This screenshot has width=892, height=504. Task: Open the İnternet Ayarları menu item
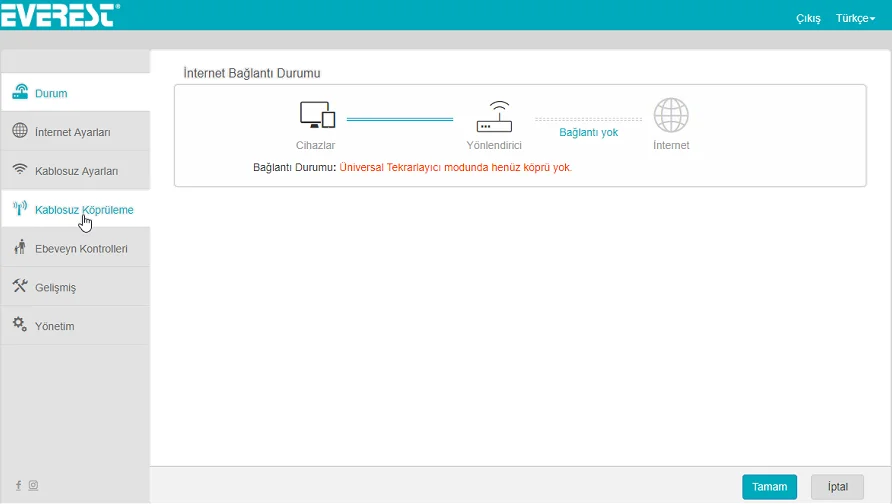coord(72,132)
